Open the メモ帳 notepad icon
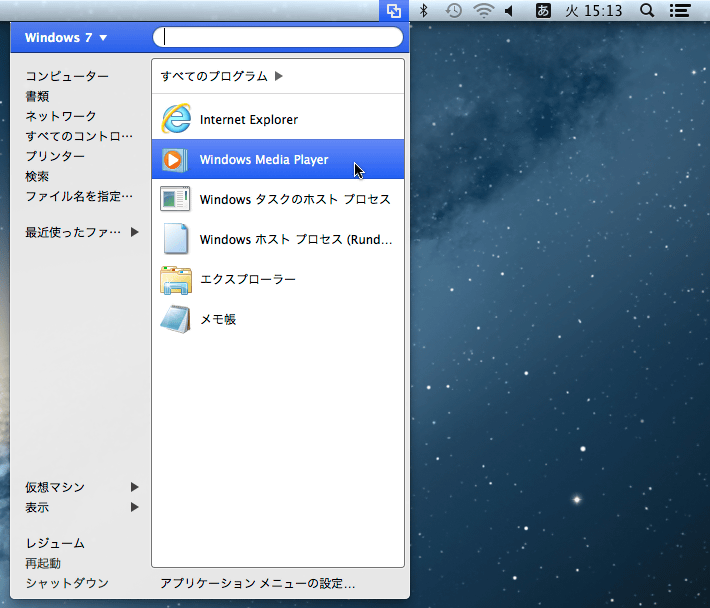 tap(175, 319)
